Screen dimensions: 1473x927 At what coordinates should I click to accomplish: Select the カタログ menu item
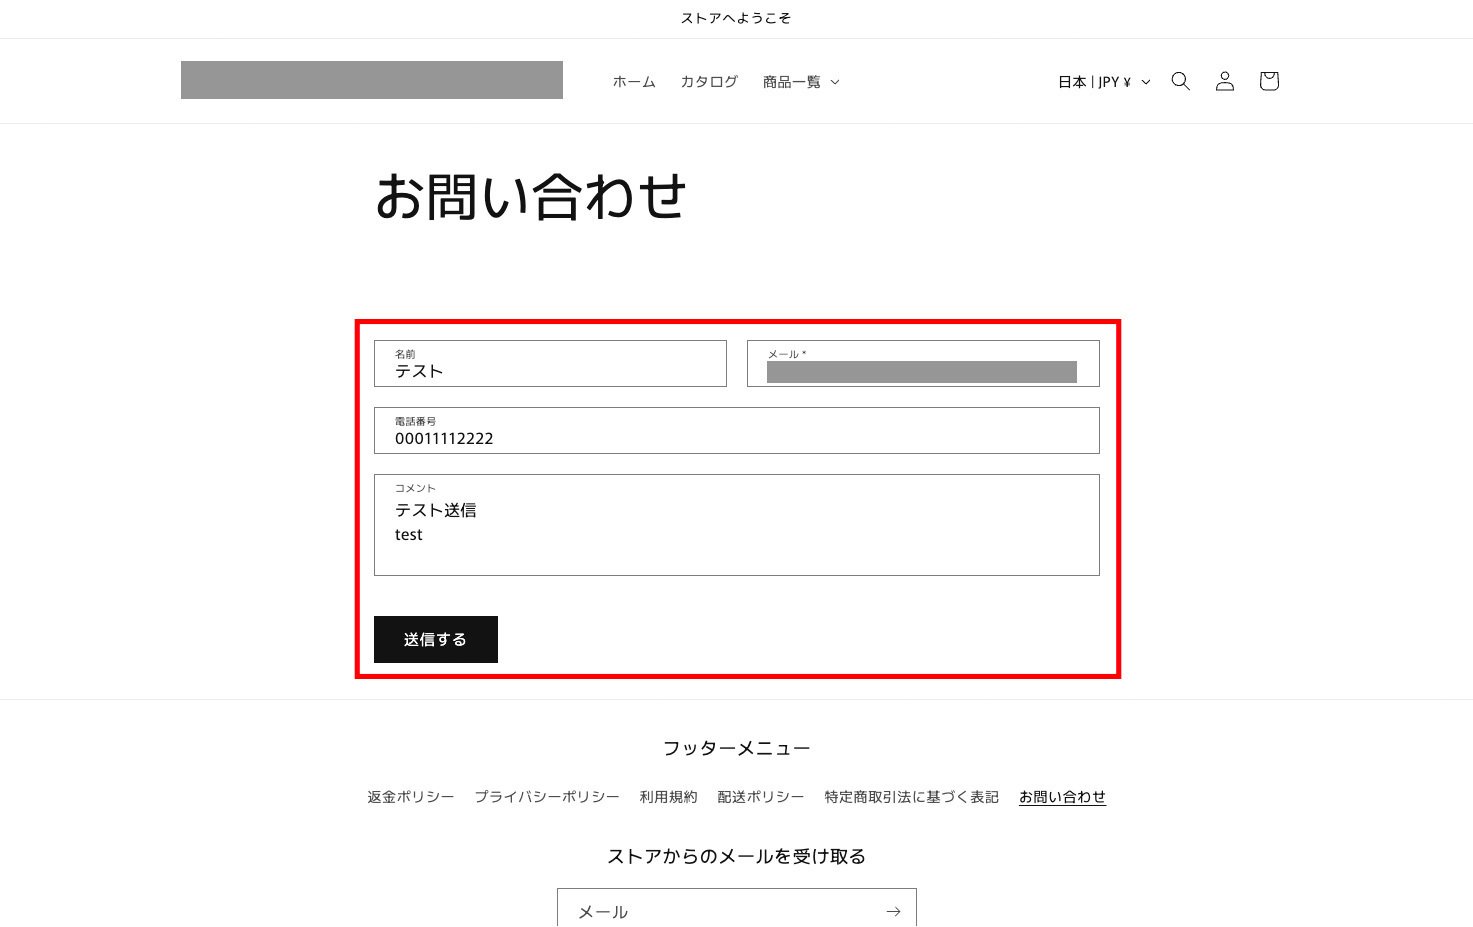click(x=708, y=81)
